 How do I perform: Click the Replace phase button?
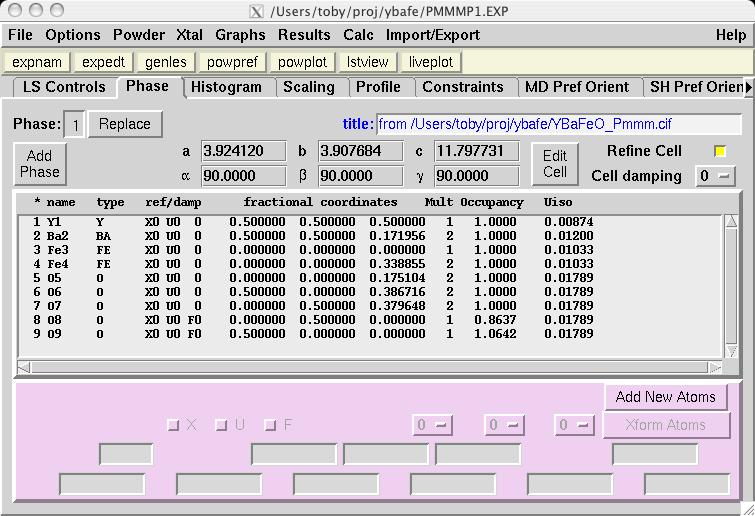point(125,124)
